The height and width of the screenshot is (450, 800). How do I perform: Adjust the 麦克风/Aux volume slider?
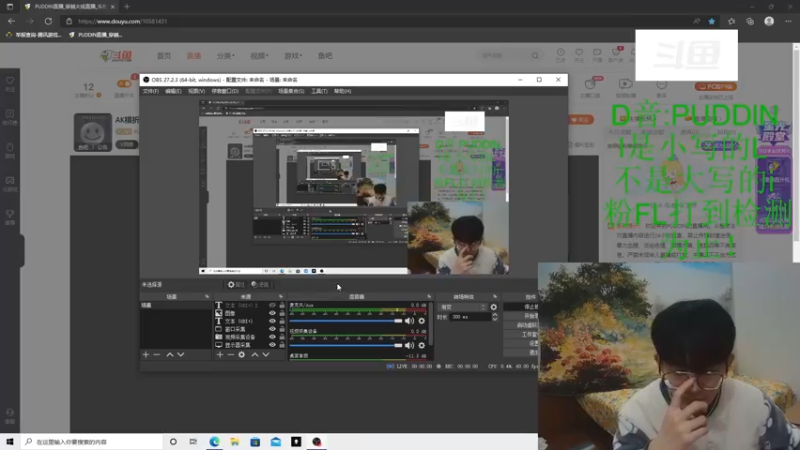point(346,321)
